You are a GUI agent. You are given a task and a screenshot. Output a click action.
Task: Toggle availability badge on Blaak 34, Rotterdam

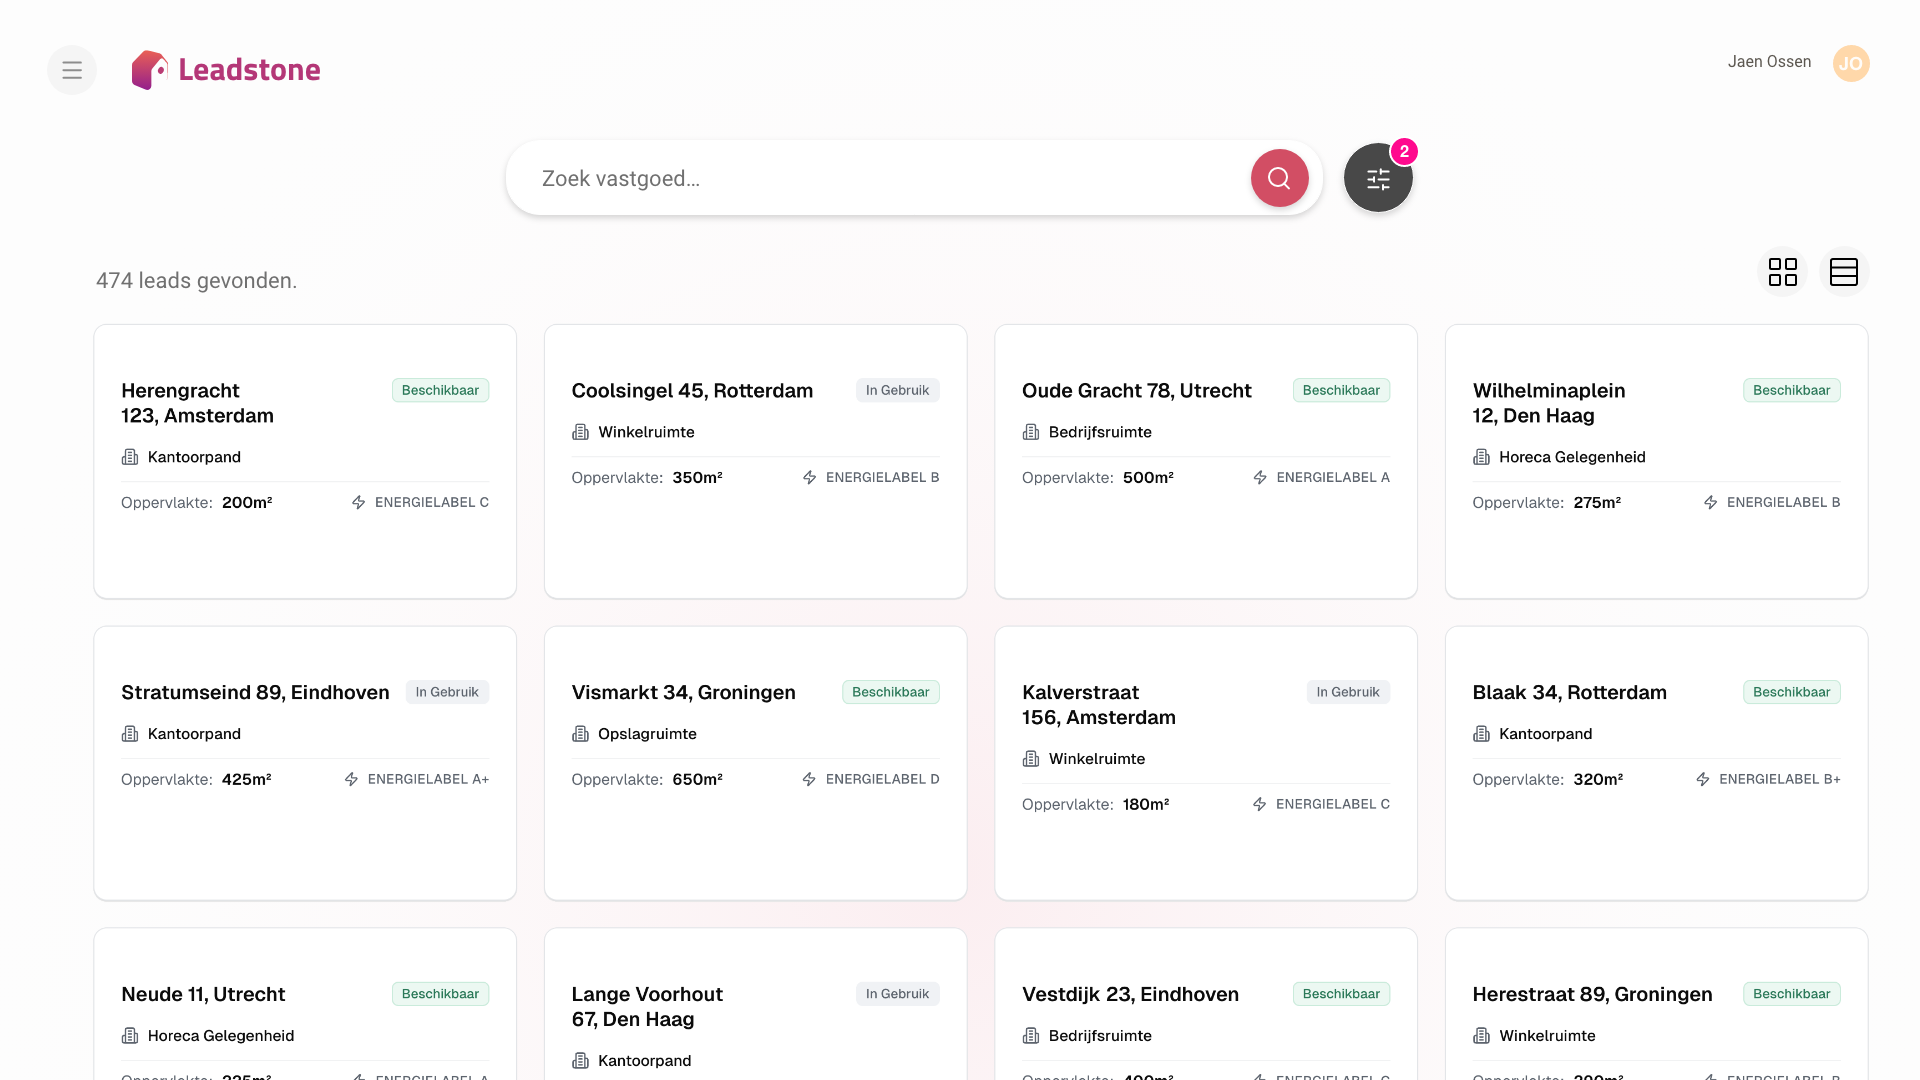pos(1791,692)
